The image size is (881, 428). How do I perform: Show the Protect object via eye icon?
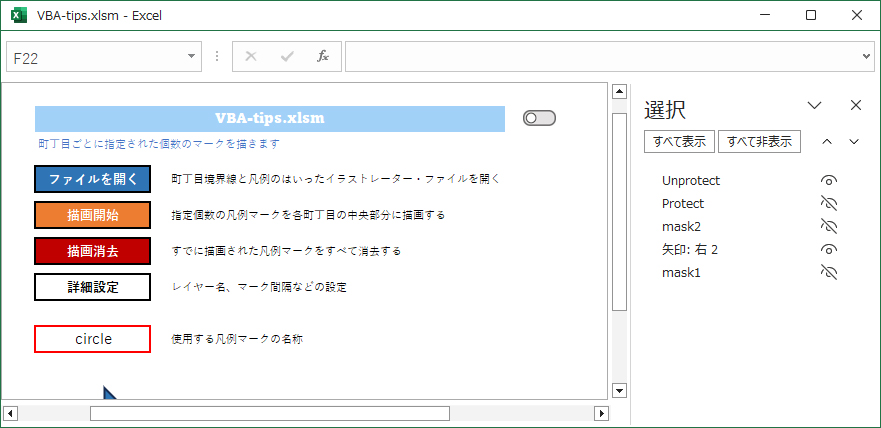click(828, 204)
